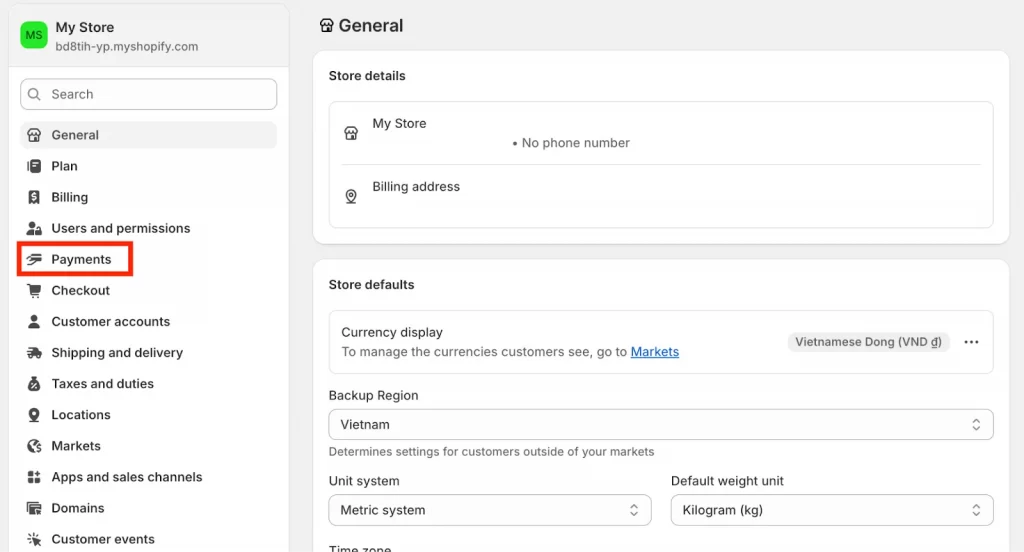The width and height of the screenshot is (1024, 552).
Task: Click the Billing address row
Action: point(661,196)
